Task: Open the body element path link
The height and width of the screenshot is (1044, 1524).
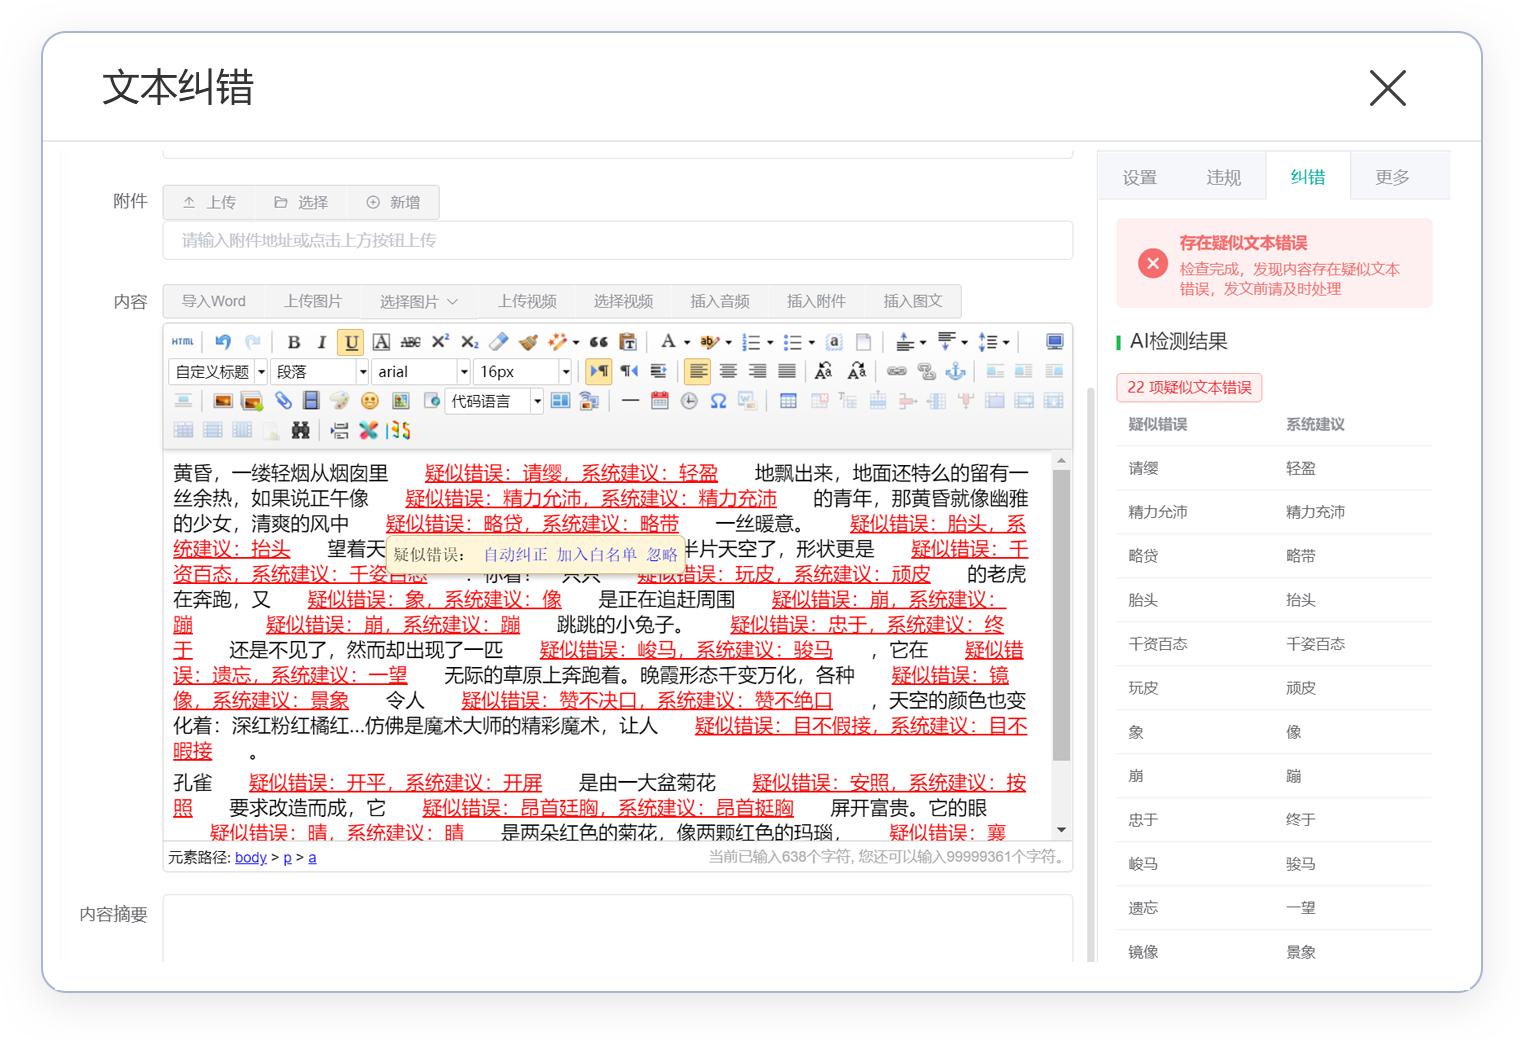Action: [250, 857]
